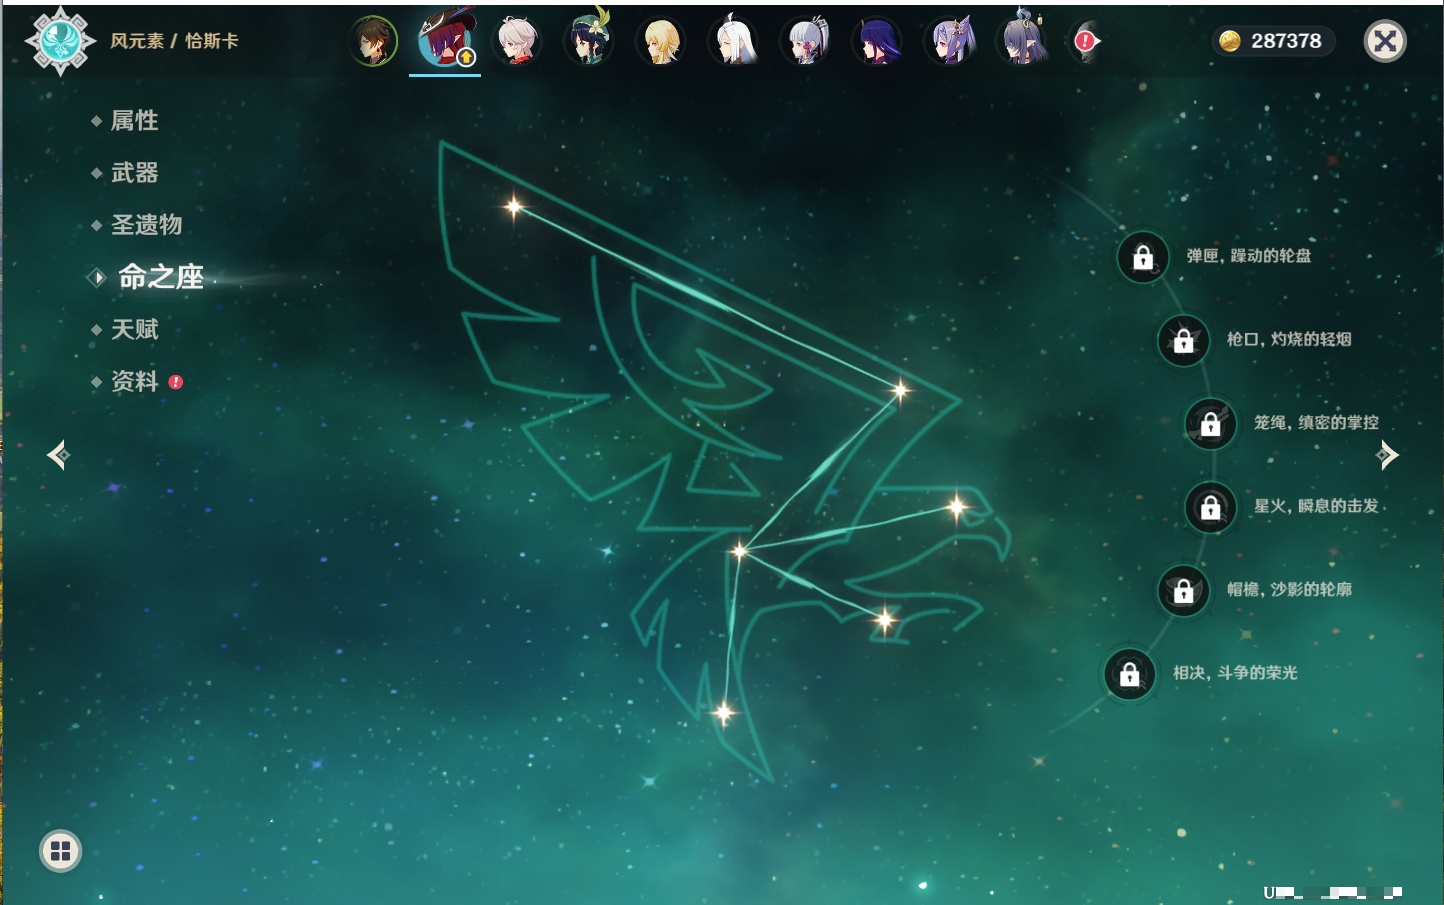
Task: Select Zhongli's avatar in the party bar
Action: click(x=374, y=42)
